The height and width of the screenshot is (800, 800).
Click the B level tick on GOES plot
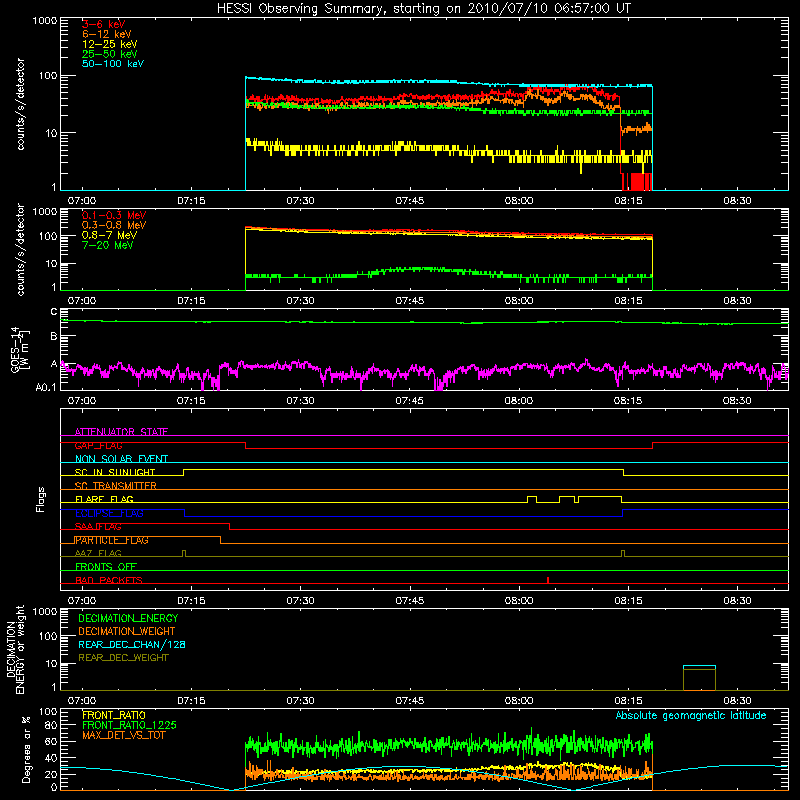pyautogui.click(x=54, y=336)
